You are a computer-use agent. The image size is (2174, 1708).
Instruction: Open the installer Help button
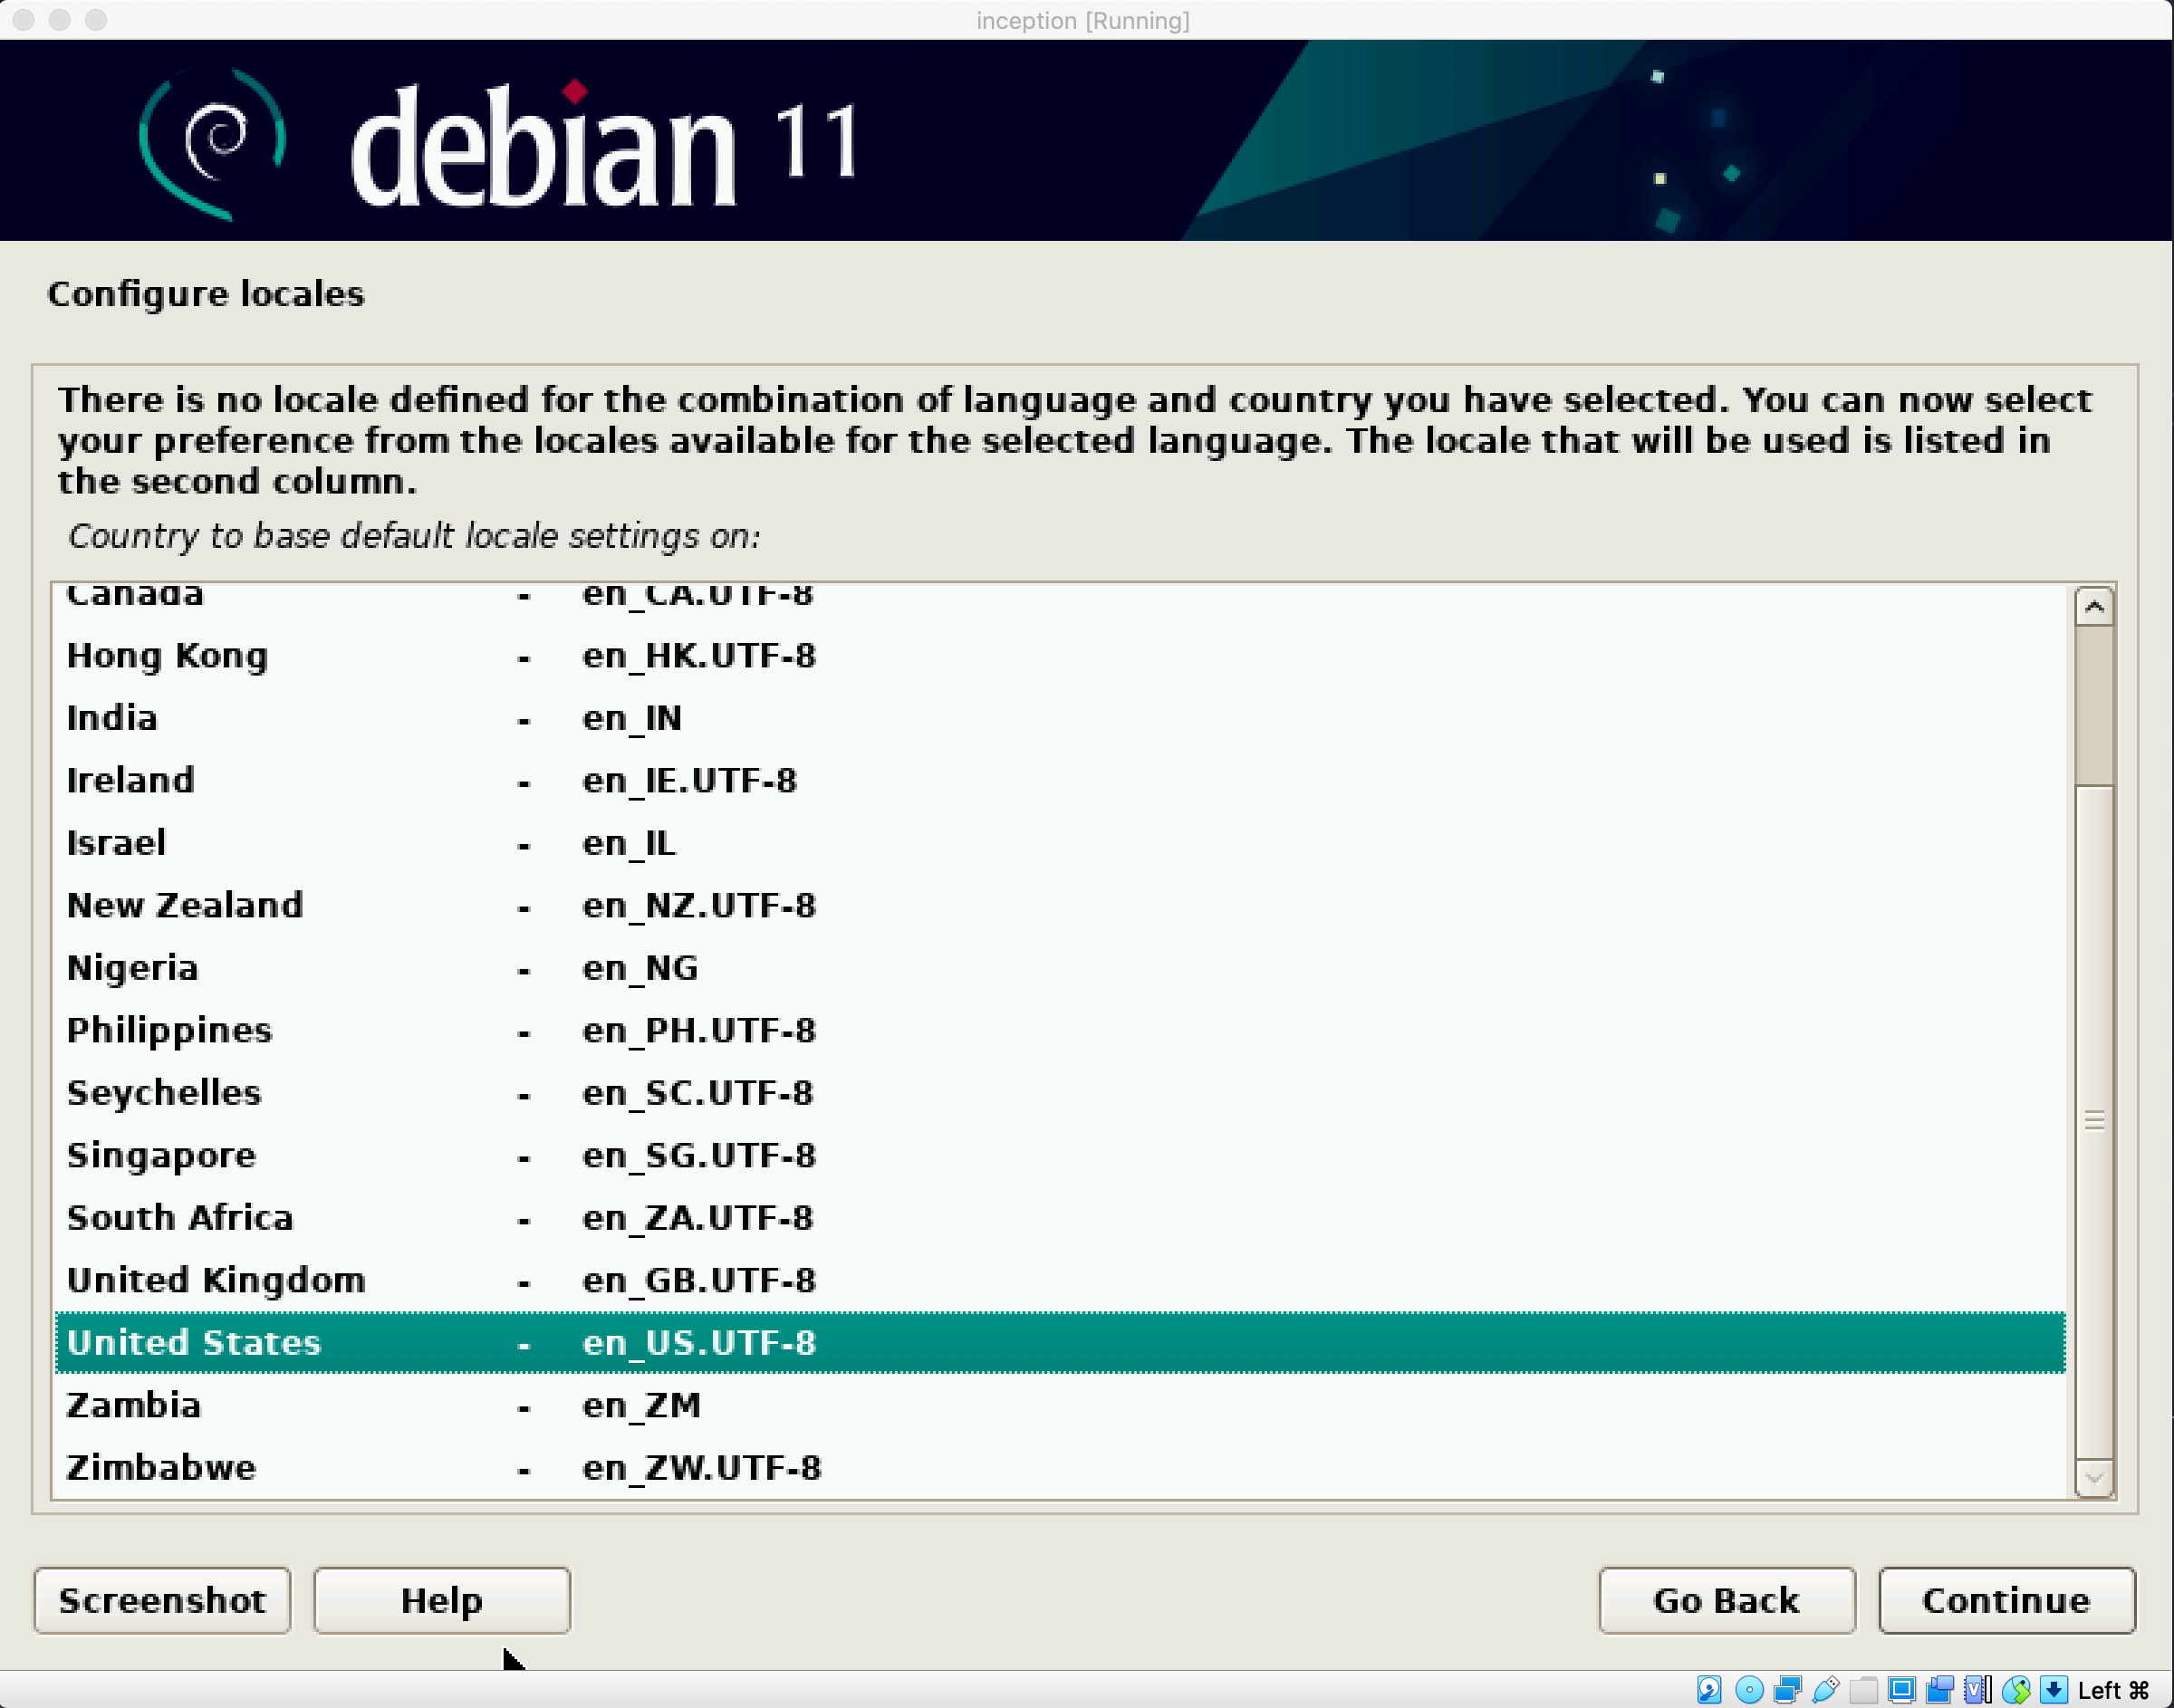click(441, 1600)
